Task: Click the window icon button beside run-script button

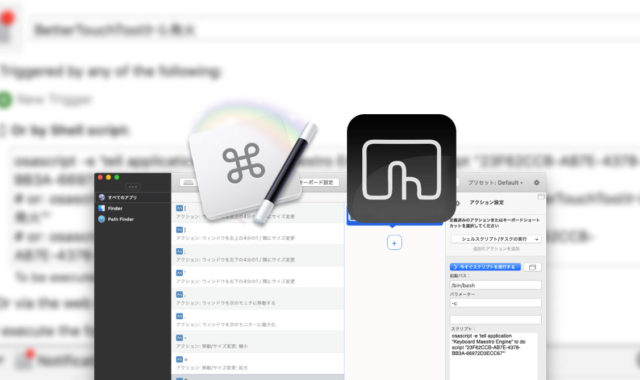Action: [x=532, y=267]
